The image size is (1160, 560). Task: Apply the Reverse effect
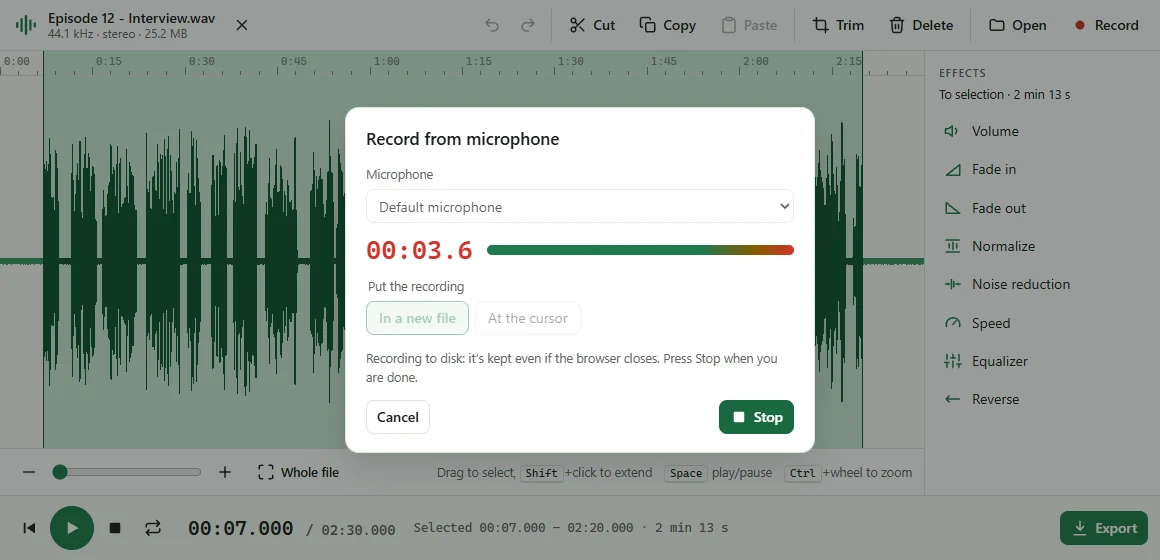[1042, 399]
